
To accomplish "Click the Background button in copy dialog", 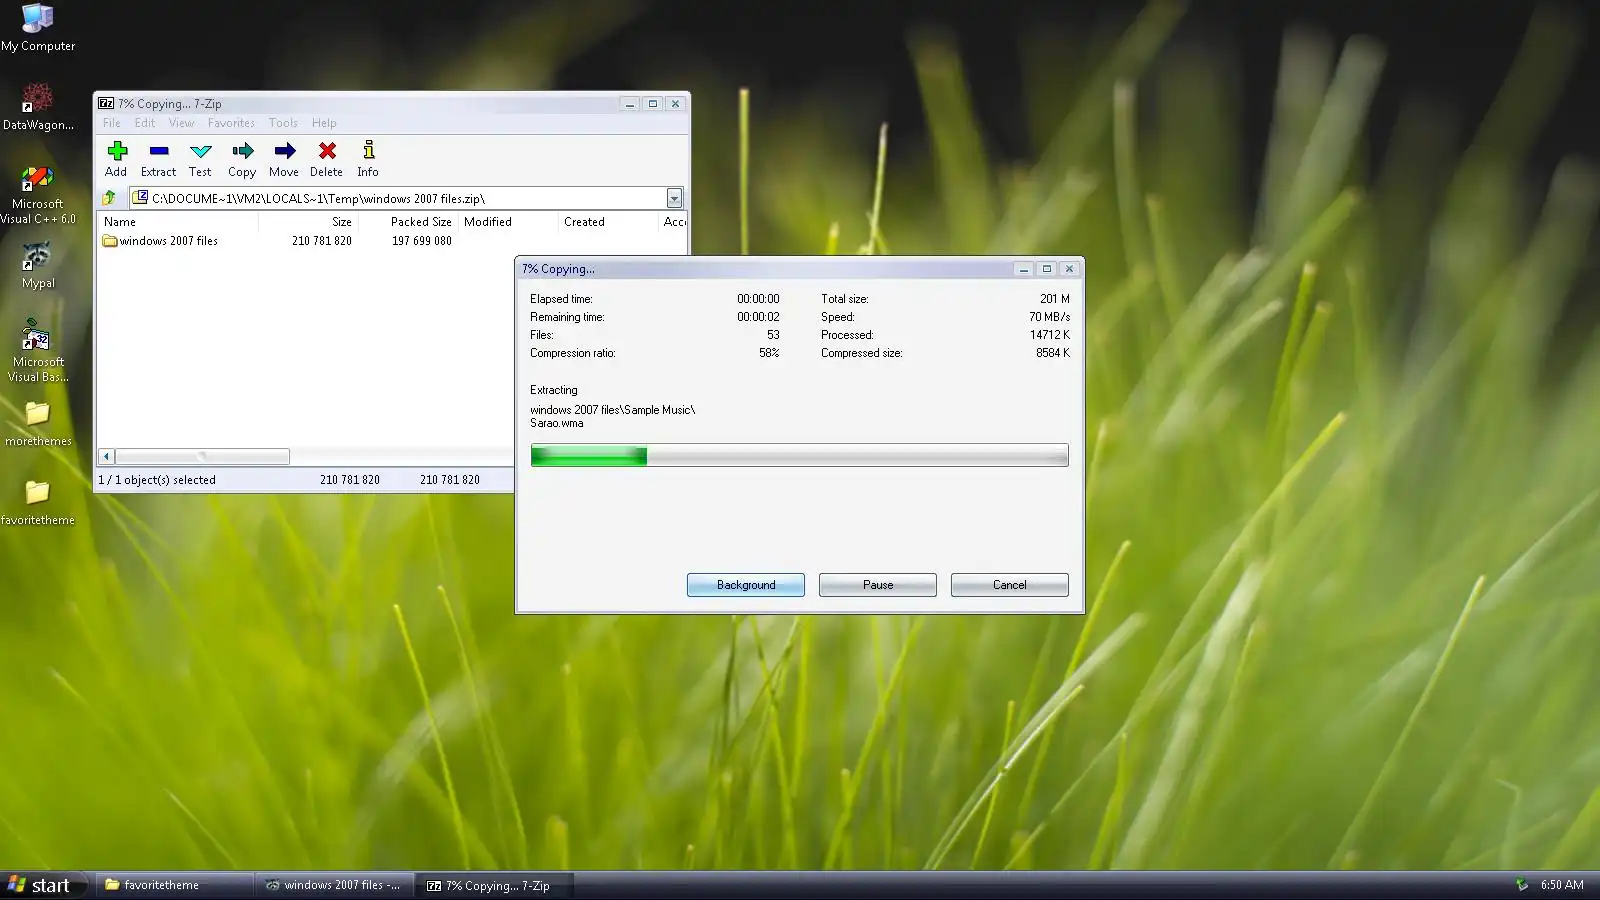I will coord(746,585).
